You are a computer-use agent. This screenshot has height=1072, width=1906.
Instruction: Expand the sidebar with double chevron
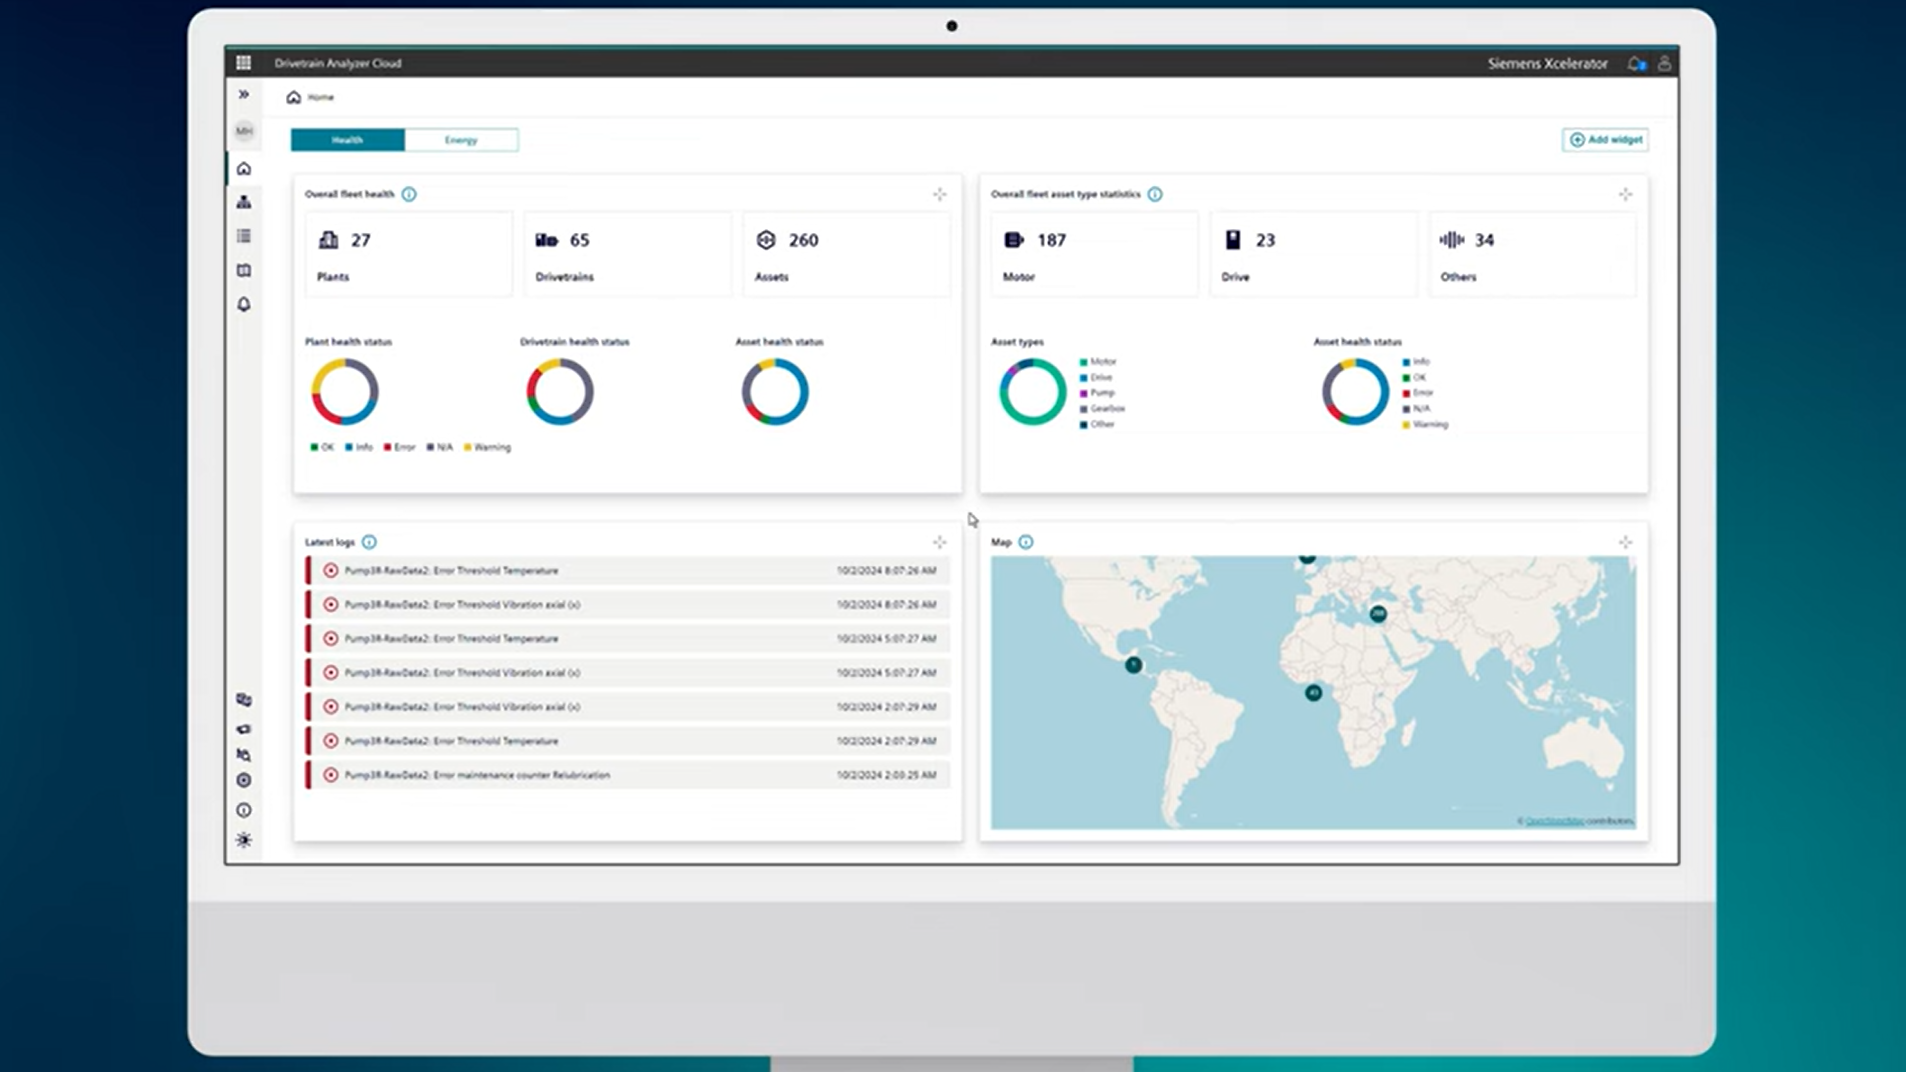pyautogui.click(x=243, y=94)
